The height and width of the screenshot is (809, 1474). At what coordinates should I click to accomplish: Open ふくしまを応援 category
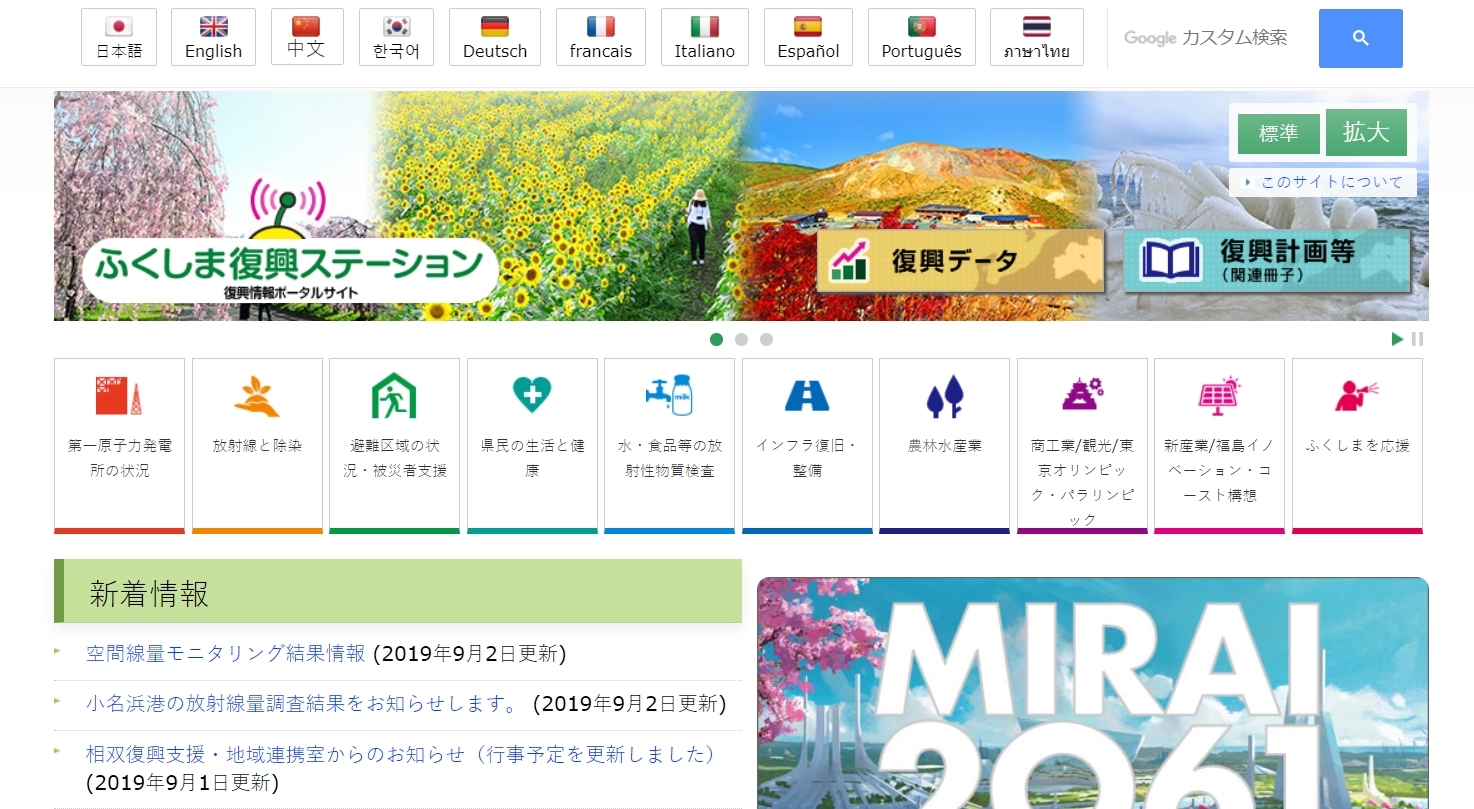click(1357, 446)
